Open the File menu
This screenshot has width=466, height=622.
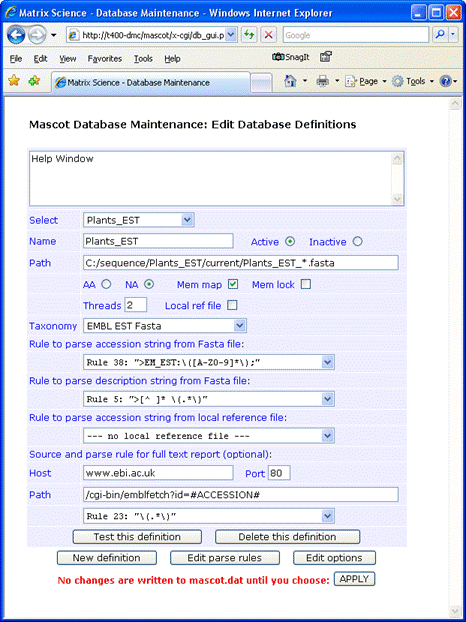[x=16, y=59]
